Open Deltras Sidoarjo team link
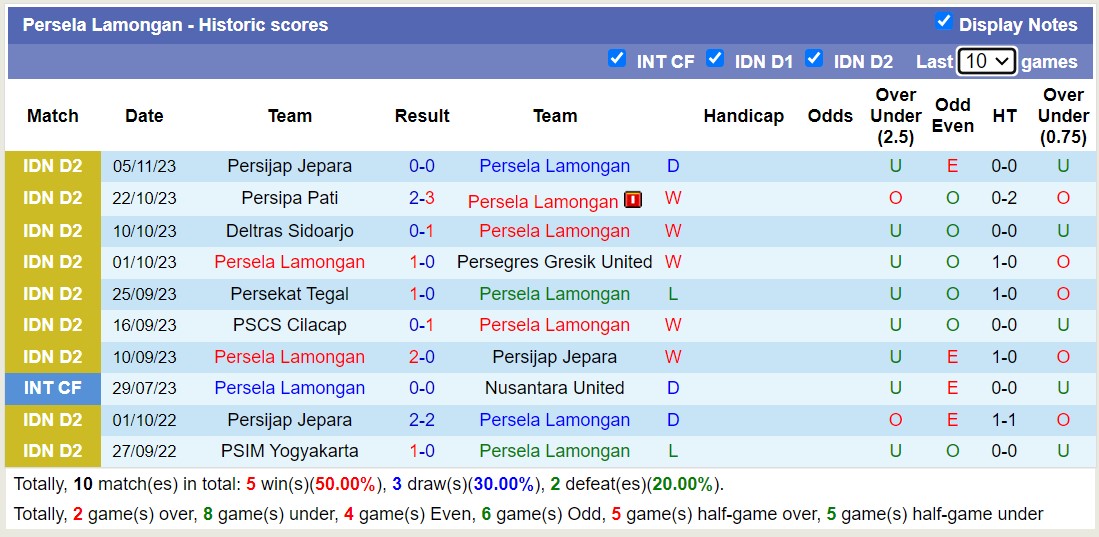The image size is (1099, 537). pos(289,231)
